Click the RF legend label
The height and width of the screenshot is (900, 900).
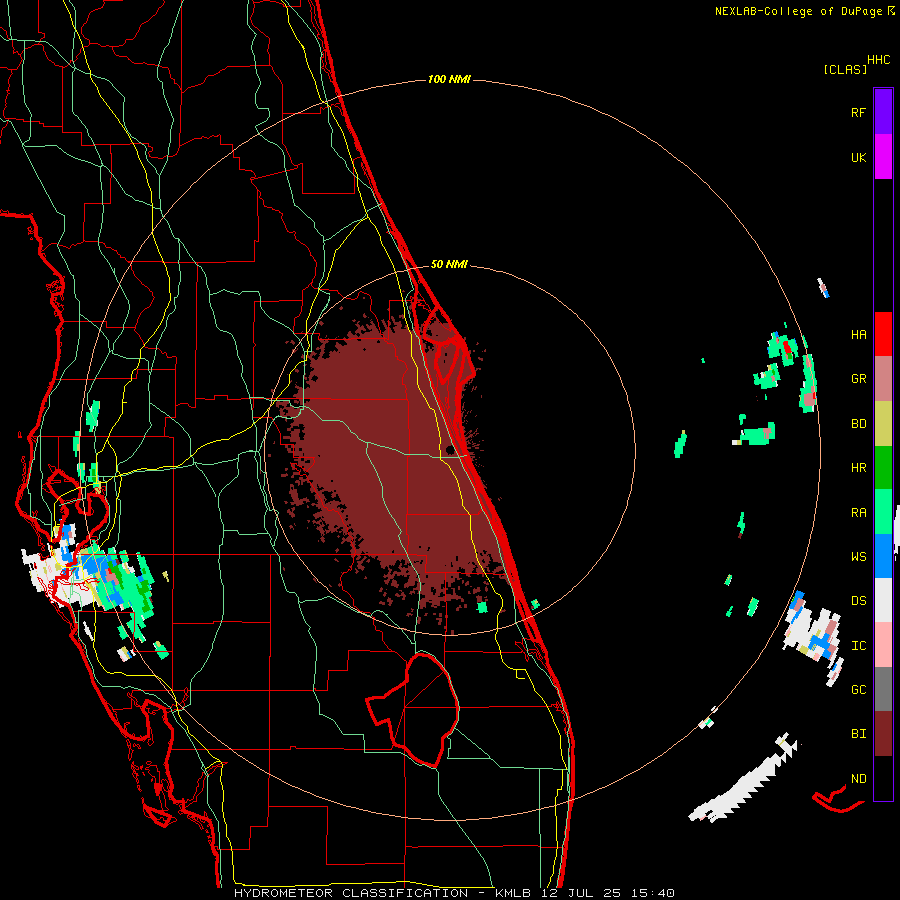coord(858,112)
